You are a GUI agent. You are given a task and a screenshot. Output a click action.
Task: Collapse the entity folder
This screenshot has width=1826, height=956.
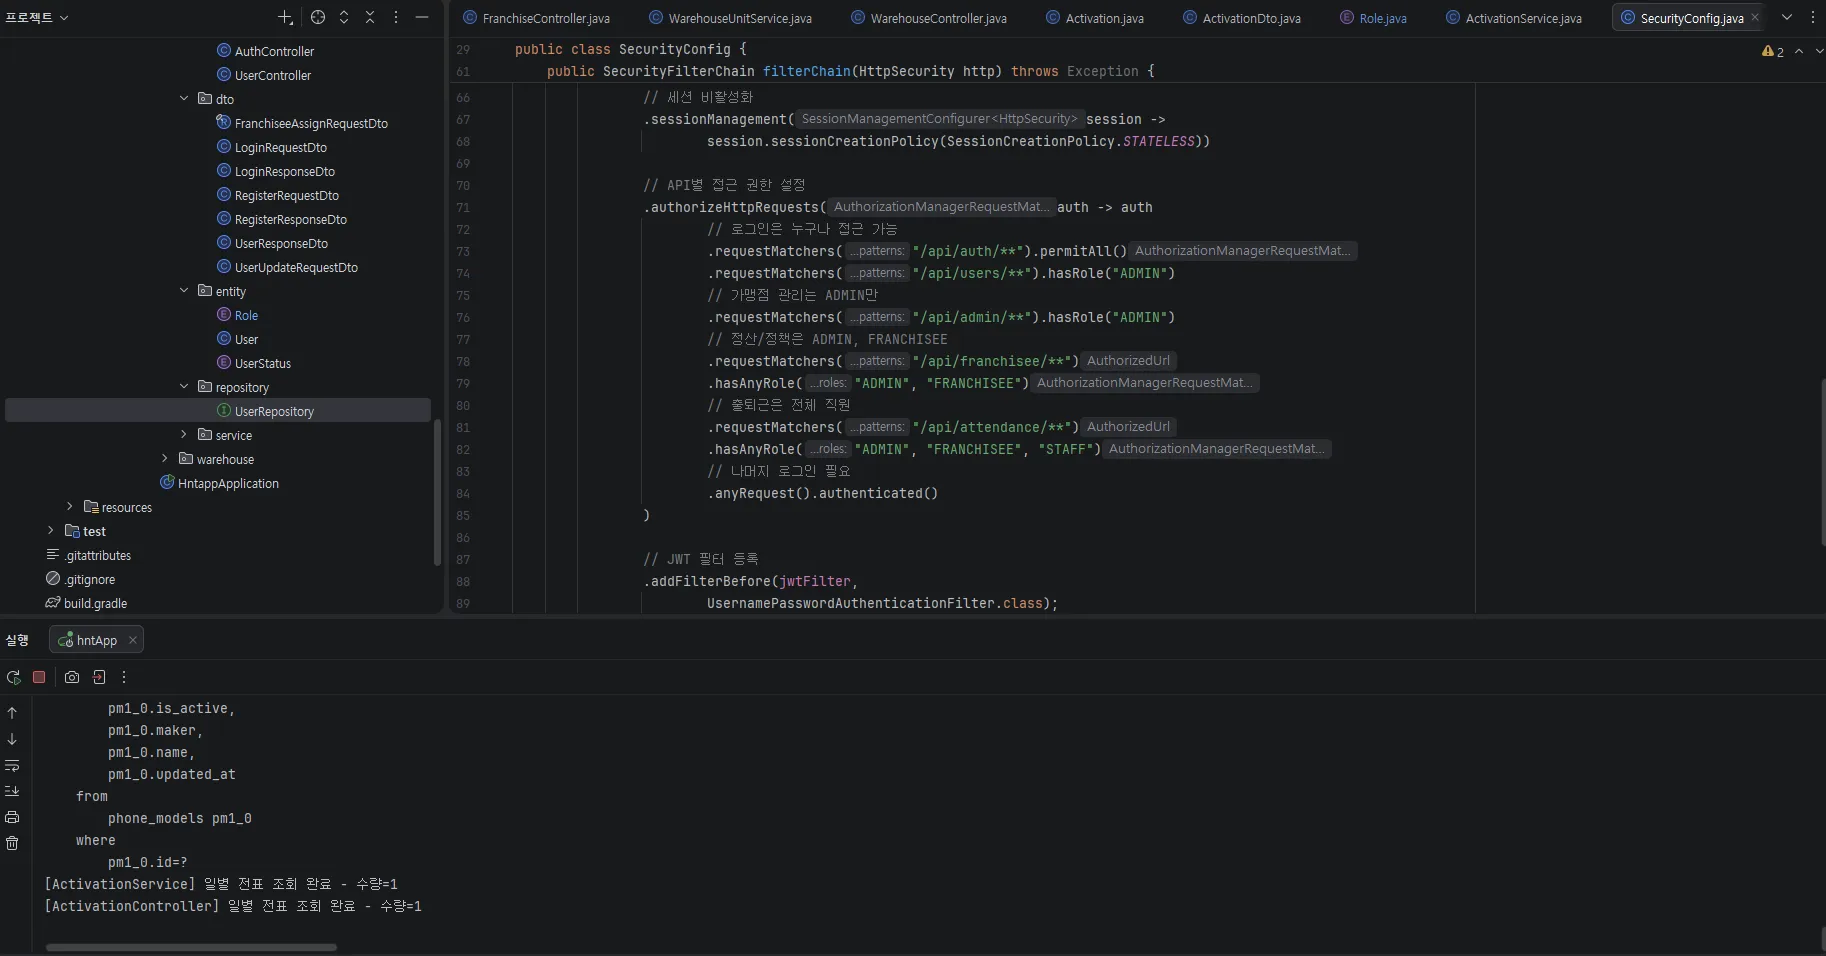point(184,291)
